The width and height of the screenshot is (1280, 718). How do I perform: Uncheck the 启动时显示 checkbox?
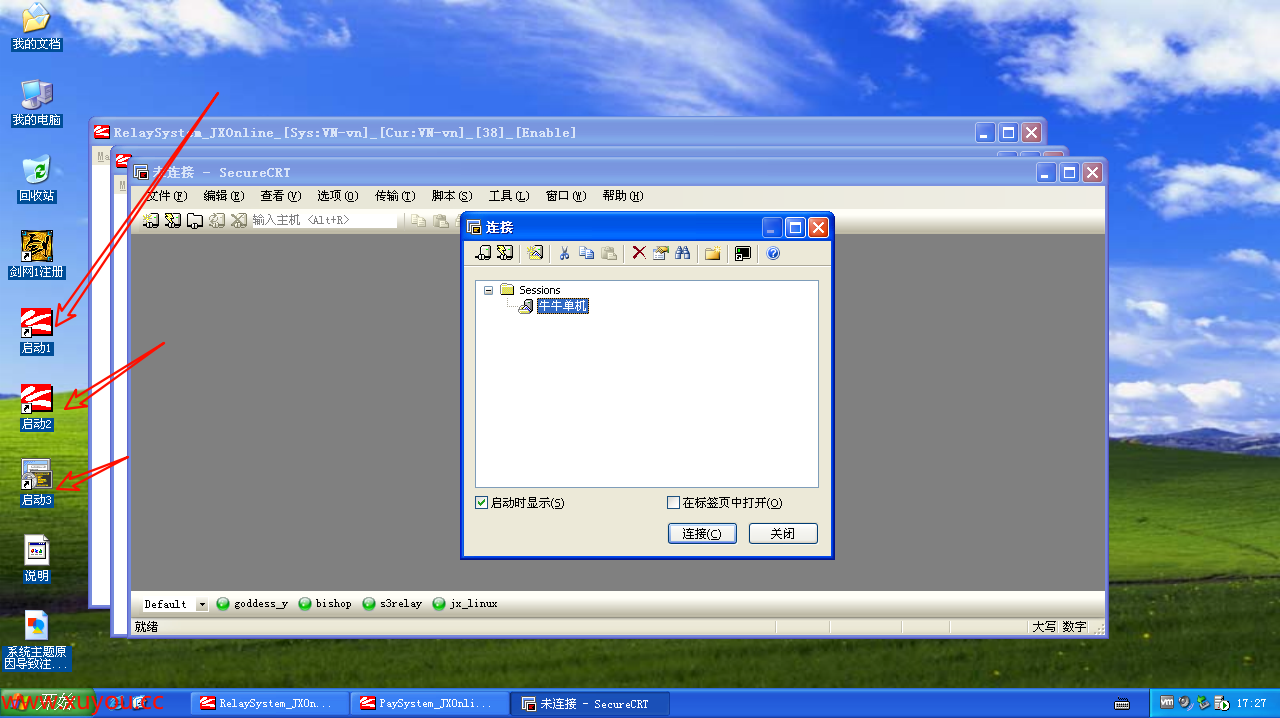(x=482, y=503)
